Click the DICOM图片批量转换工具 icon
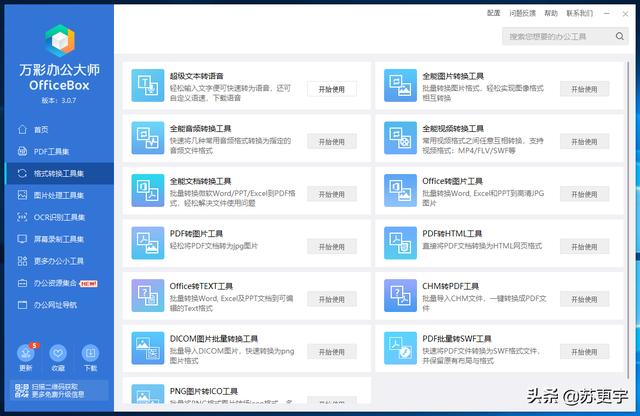Image resolution: width=640 pixels, height=416 pixels. (148, 348)
